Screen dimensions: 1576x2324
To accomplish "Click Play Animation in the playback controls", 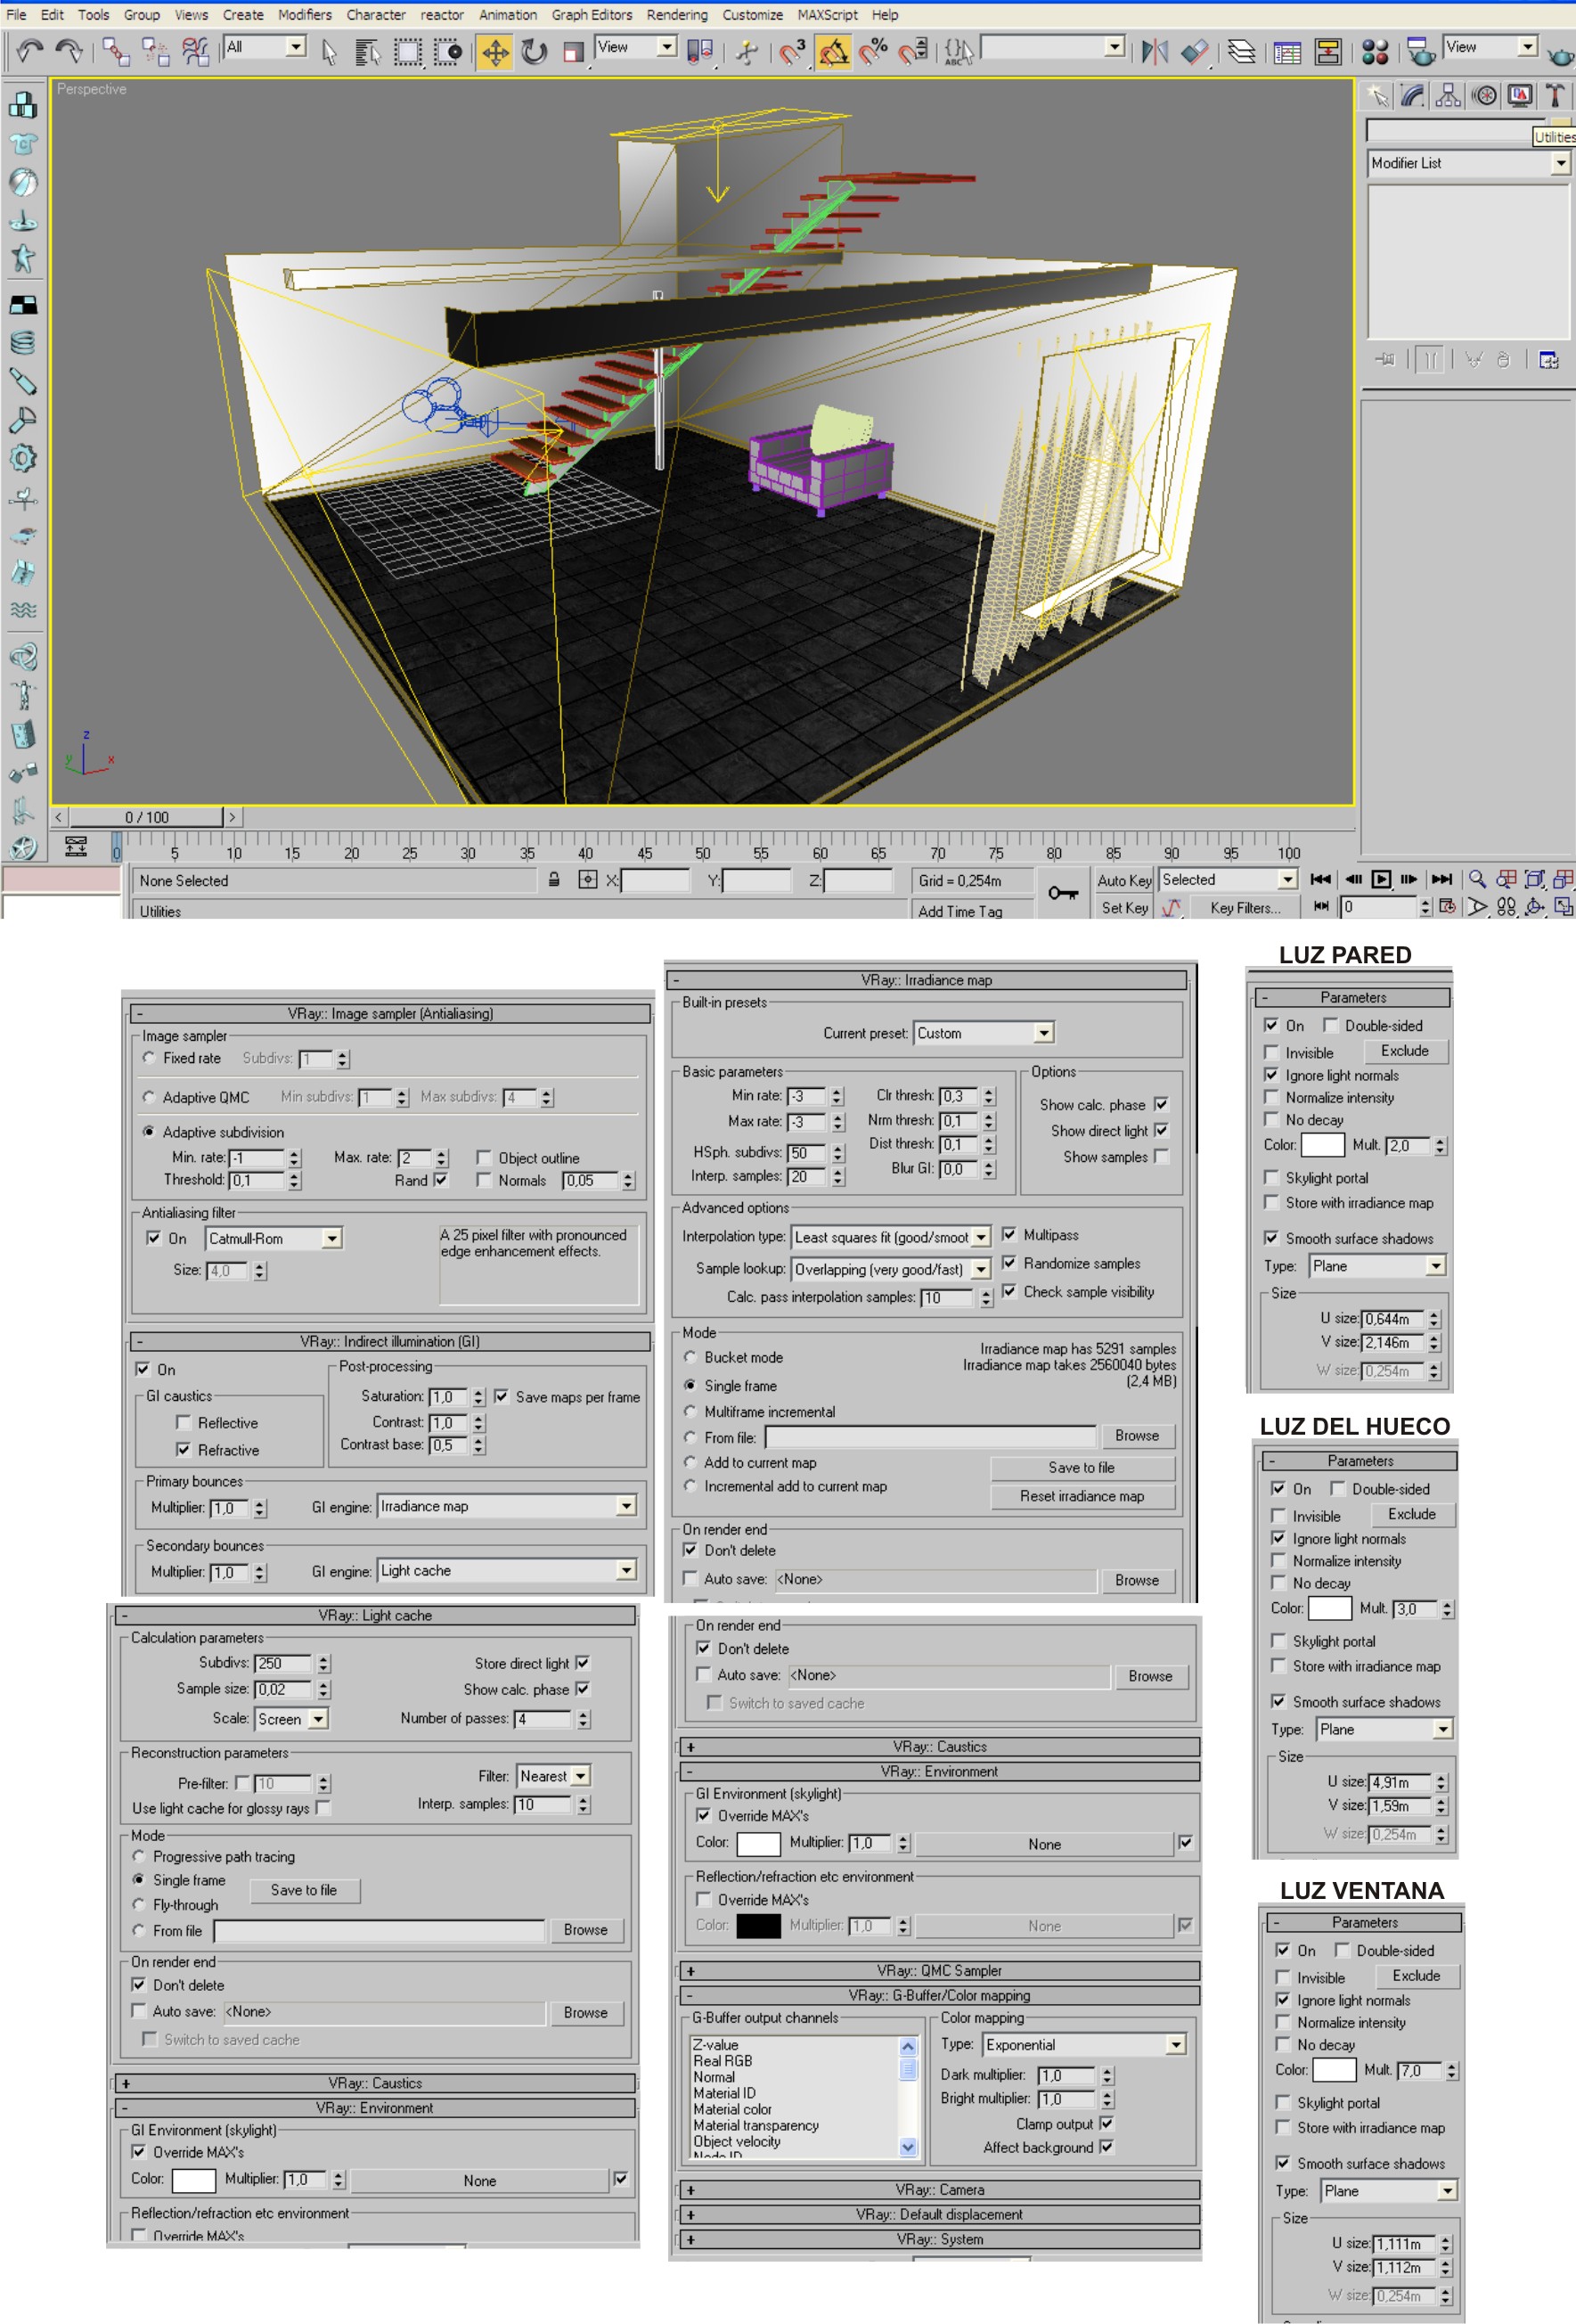I will [1381, 880].
